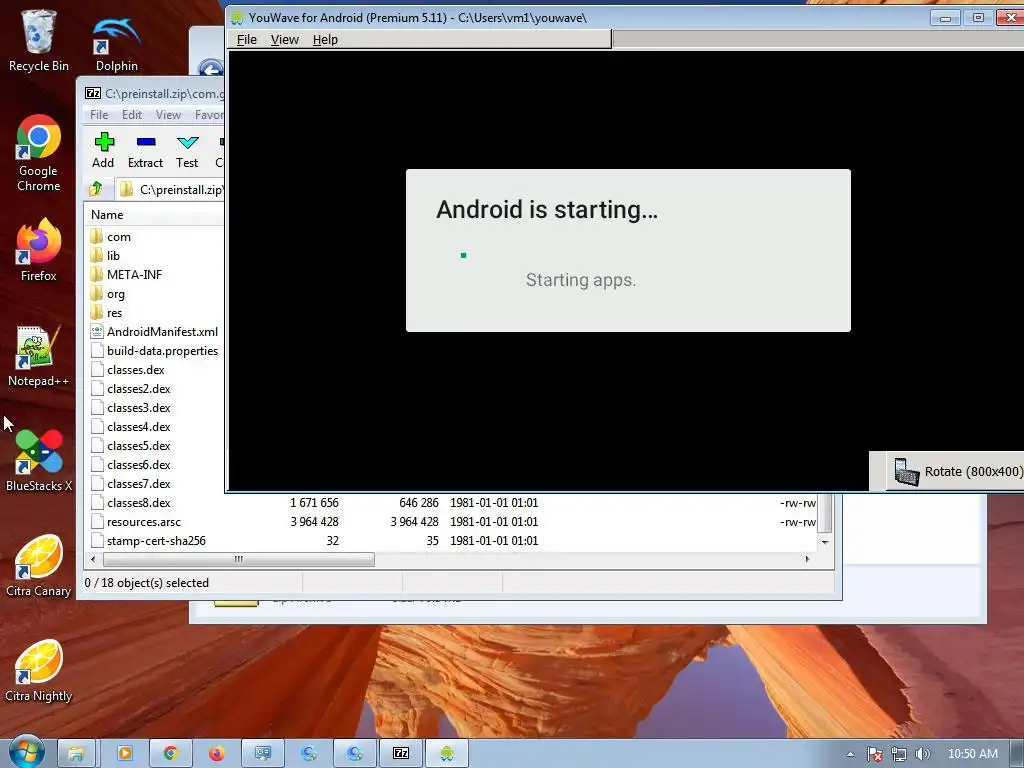This screenshot has width=1024, height=768.
Task: Click the down arrow of 7-Zip vertical scrollbar
Action: click(825, 542)
